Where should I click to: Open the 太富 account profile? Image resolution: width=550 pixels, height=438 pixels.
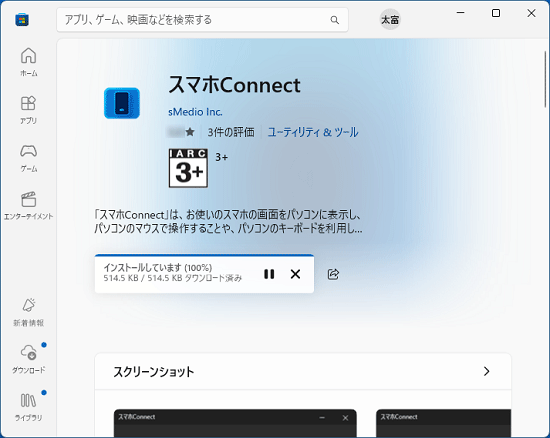click(x=390, y=20)
